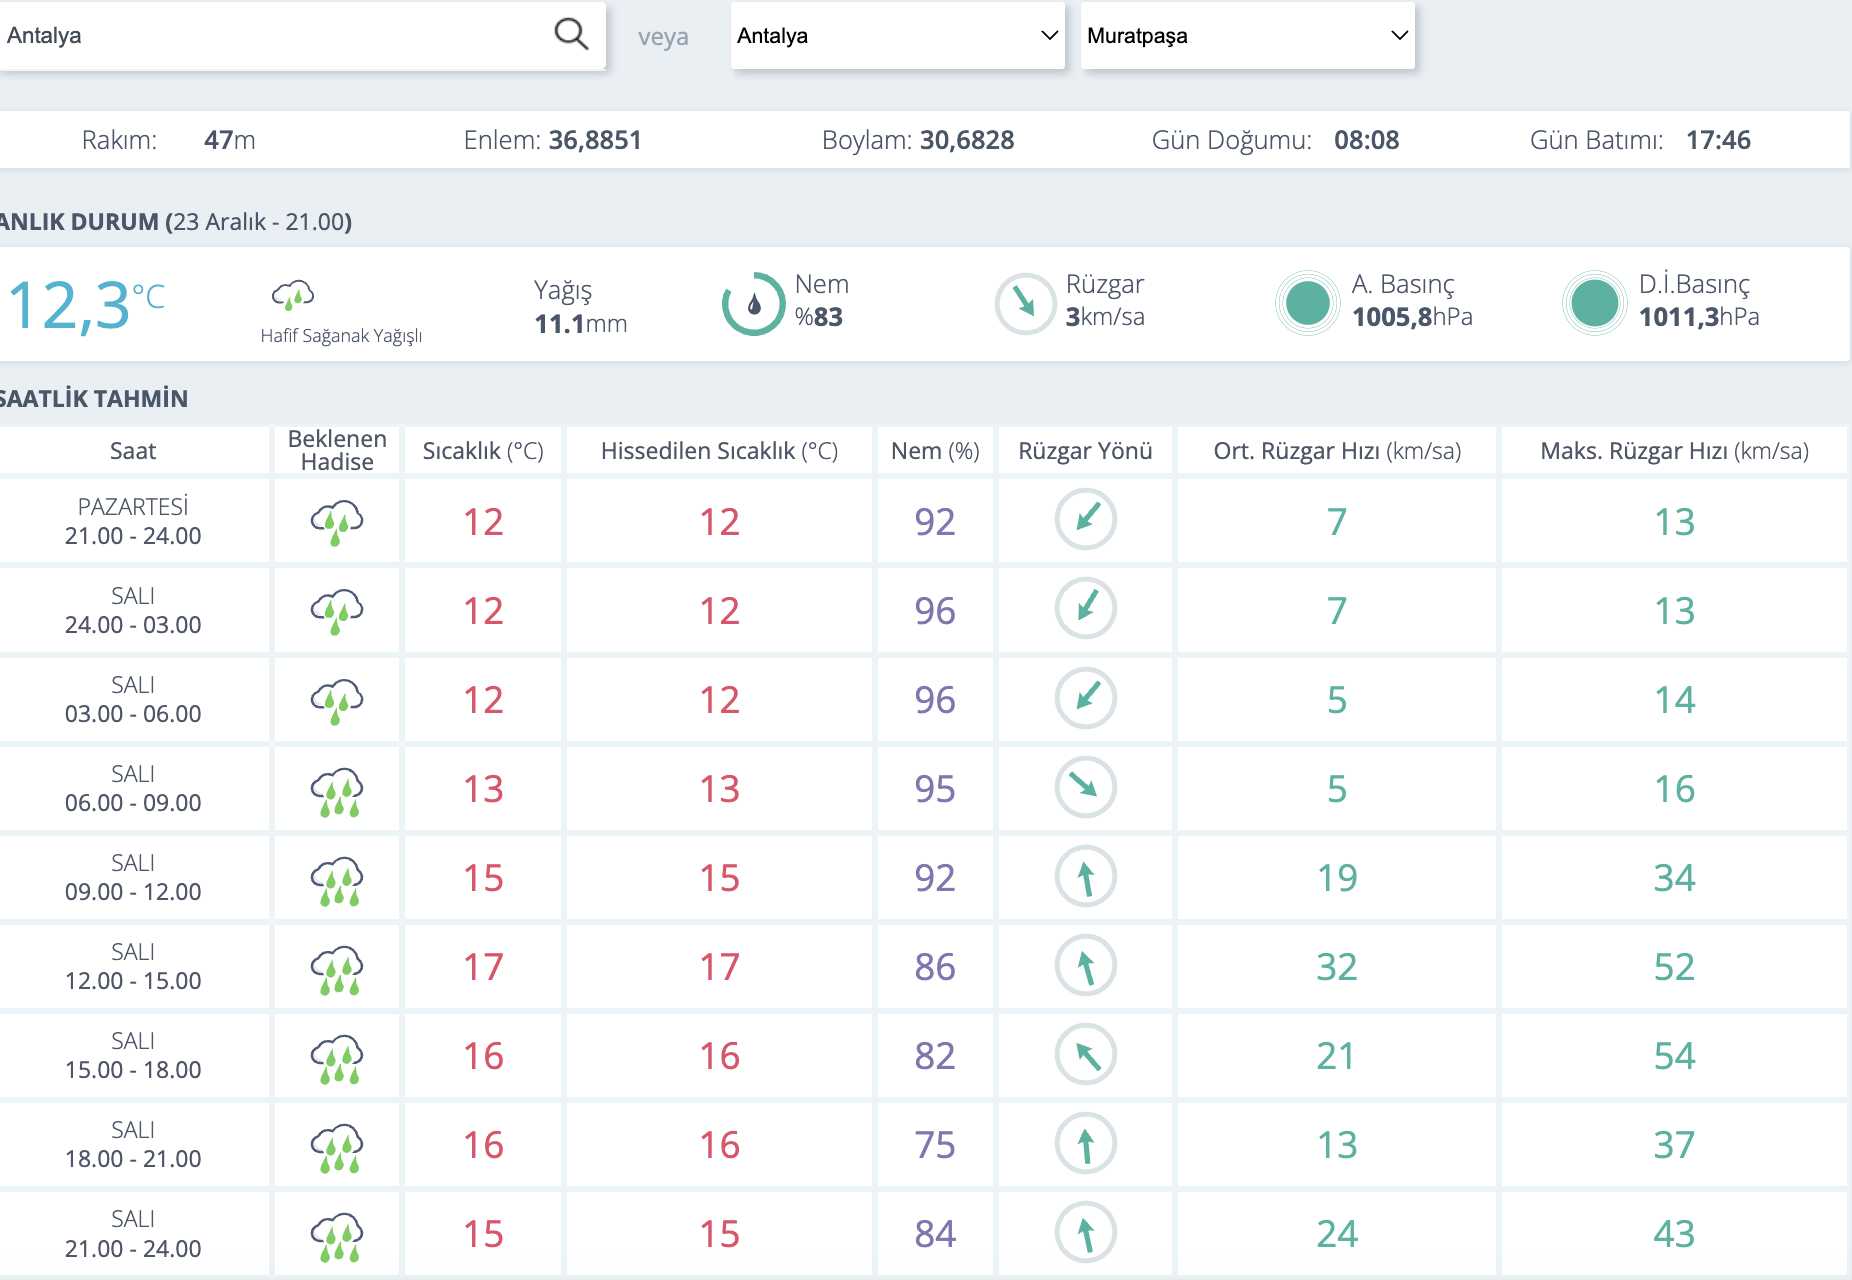This screenshot has height=1280, width=1852.
Task: Click the Rüzgar 3km/sa value
Action: 1105,317
